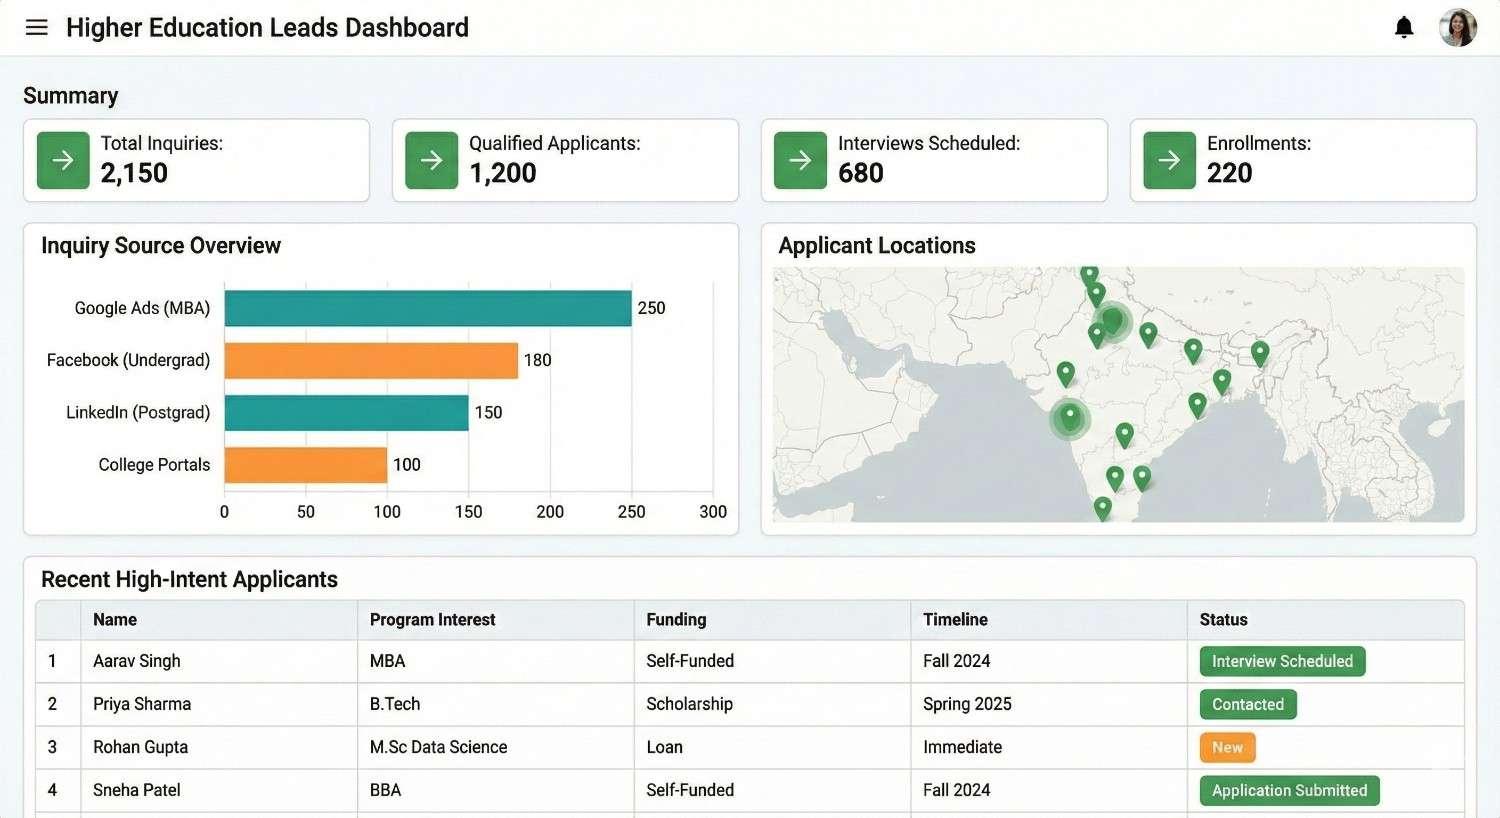Click the arrow icon on Enrollments card
This screenshot has height=818, width=1500.
(x=1168, y=159)
